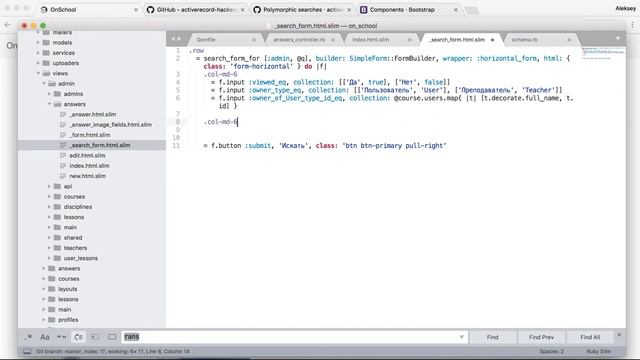Viewport: 640px width, 360px height.
Task: Open Ruby Slim syntax selector
Action: click(x=598, y=351)
